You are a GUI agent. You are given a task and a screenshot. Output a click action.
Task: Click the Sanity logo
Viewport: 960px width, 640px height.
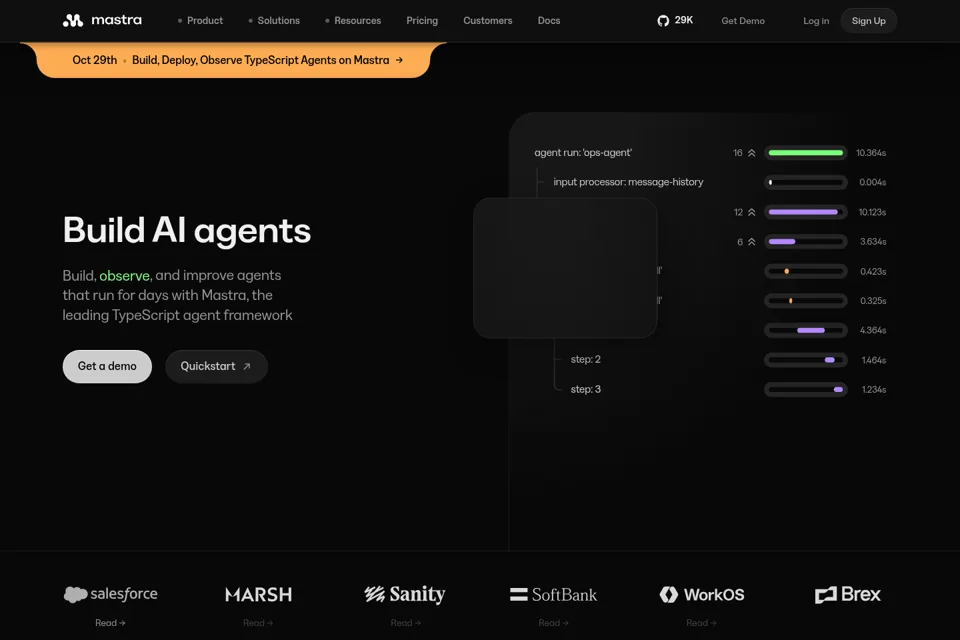coord(405,594)
